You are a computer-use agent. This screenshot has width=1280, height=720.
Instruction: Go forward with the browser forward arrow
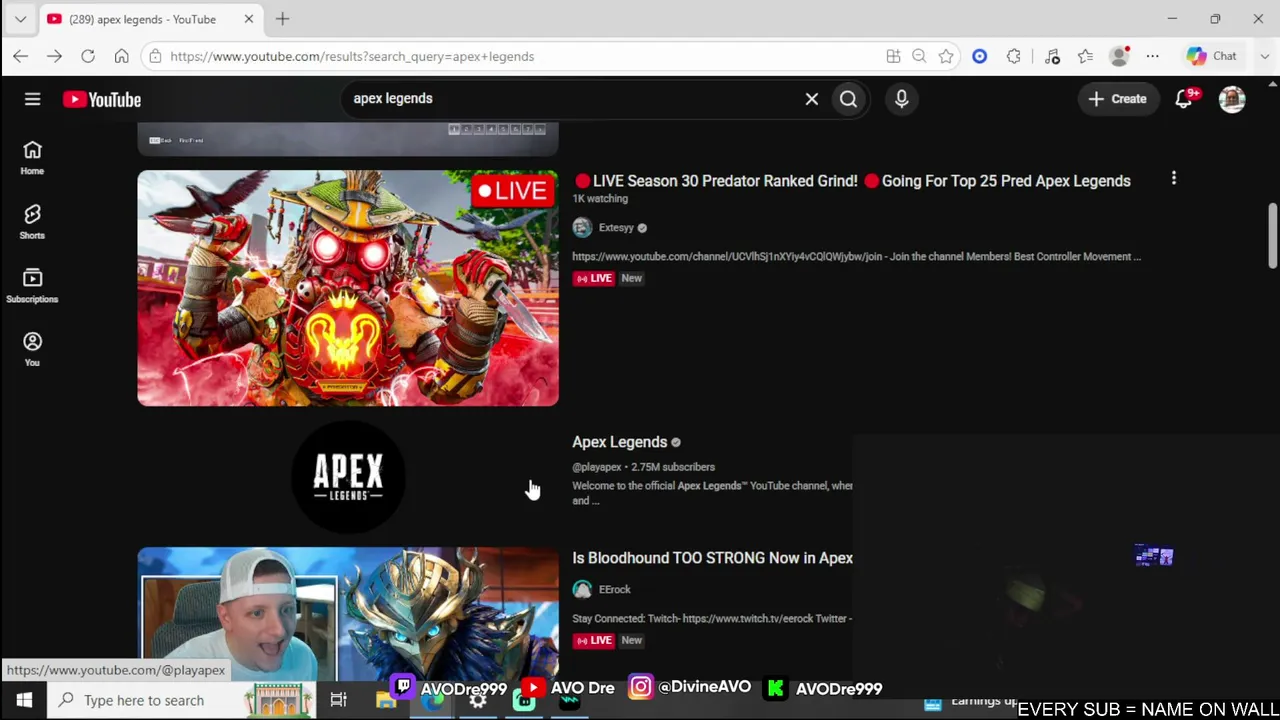pos(54,57)
